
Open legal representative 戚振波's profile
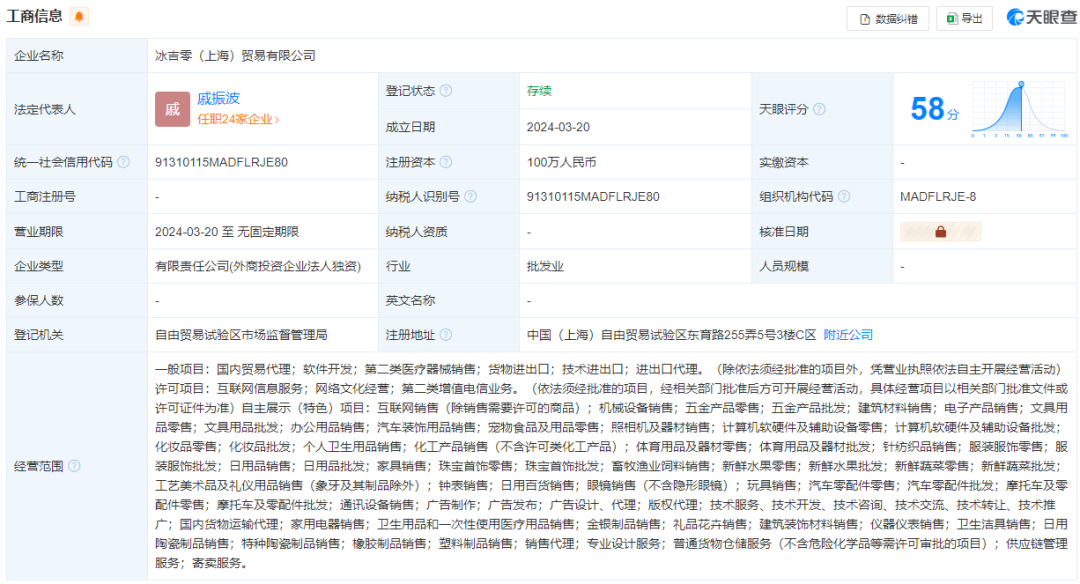click(218, 98)
